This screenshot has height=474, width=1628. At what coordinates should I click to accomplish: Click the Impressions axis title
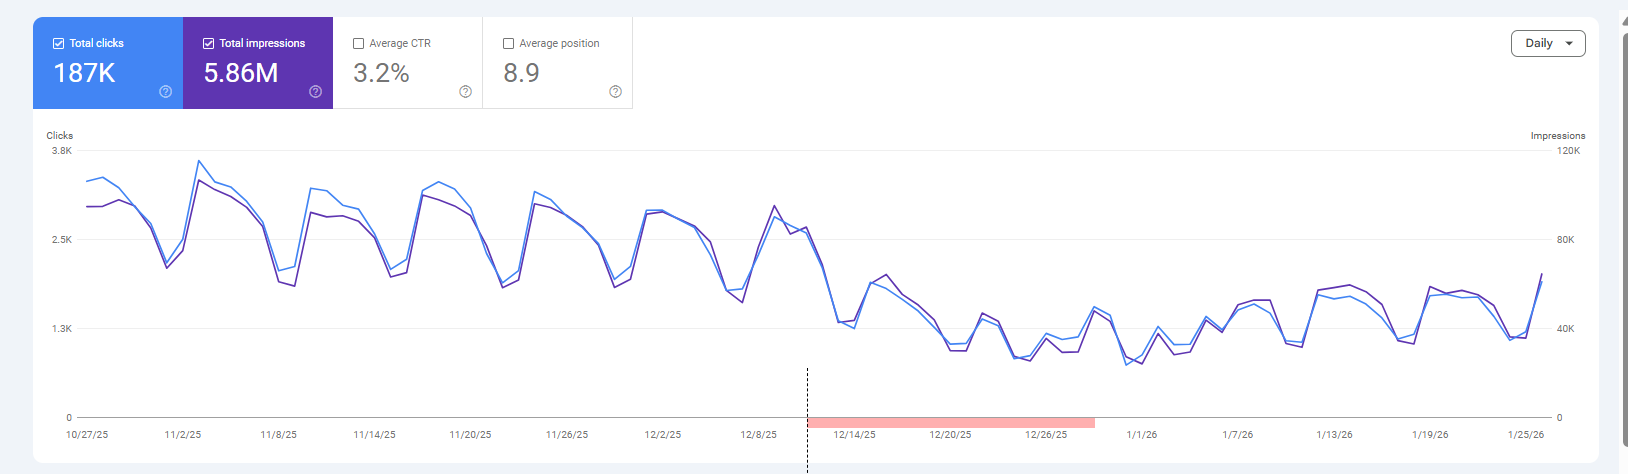pos(1557,136)
